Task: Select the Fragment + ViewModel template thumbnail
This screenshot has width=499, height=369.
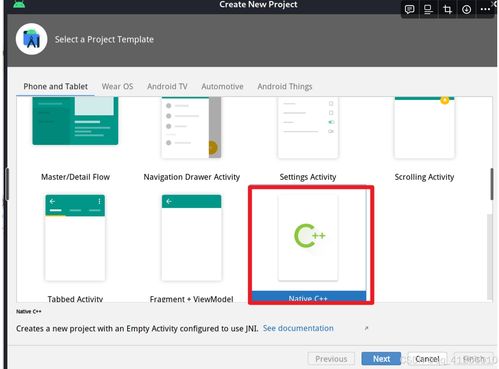Action: pyautogui.click(x=191, y=238)
